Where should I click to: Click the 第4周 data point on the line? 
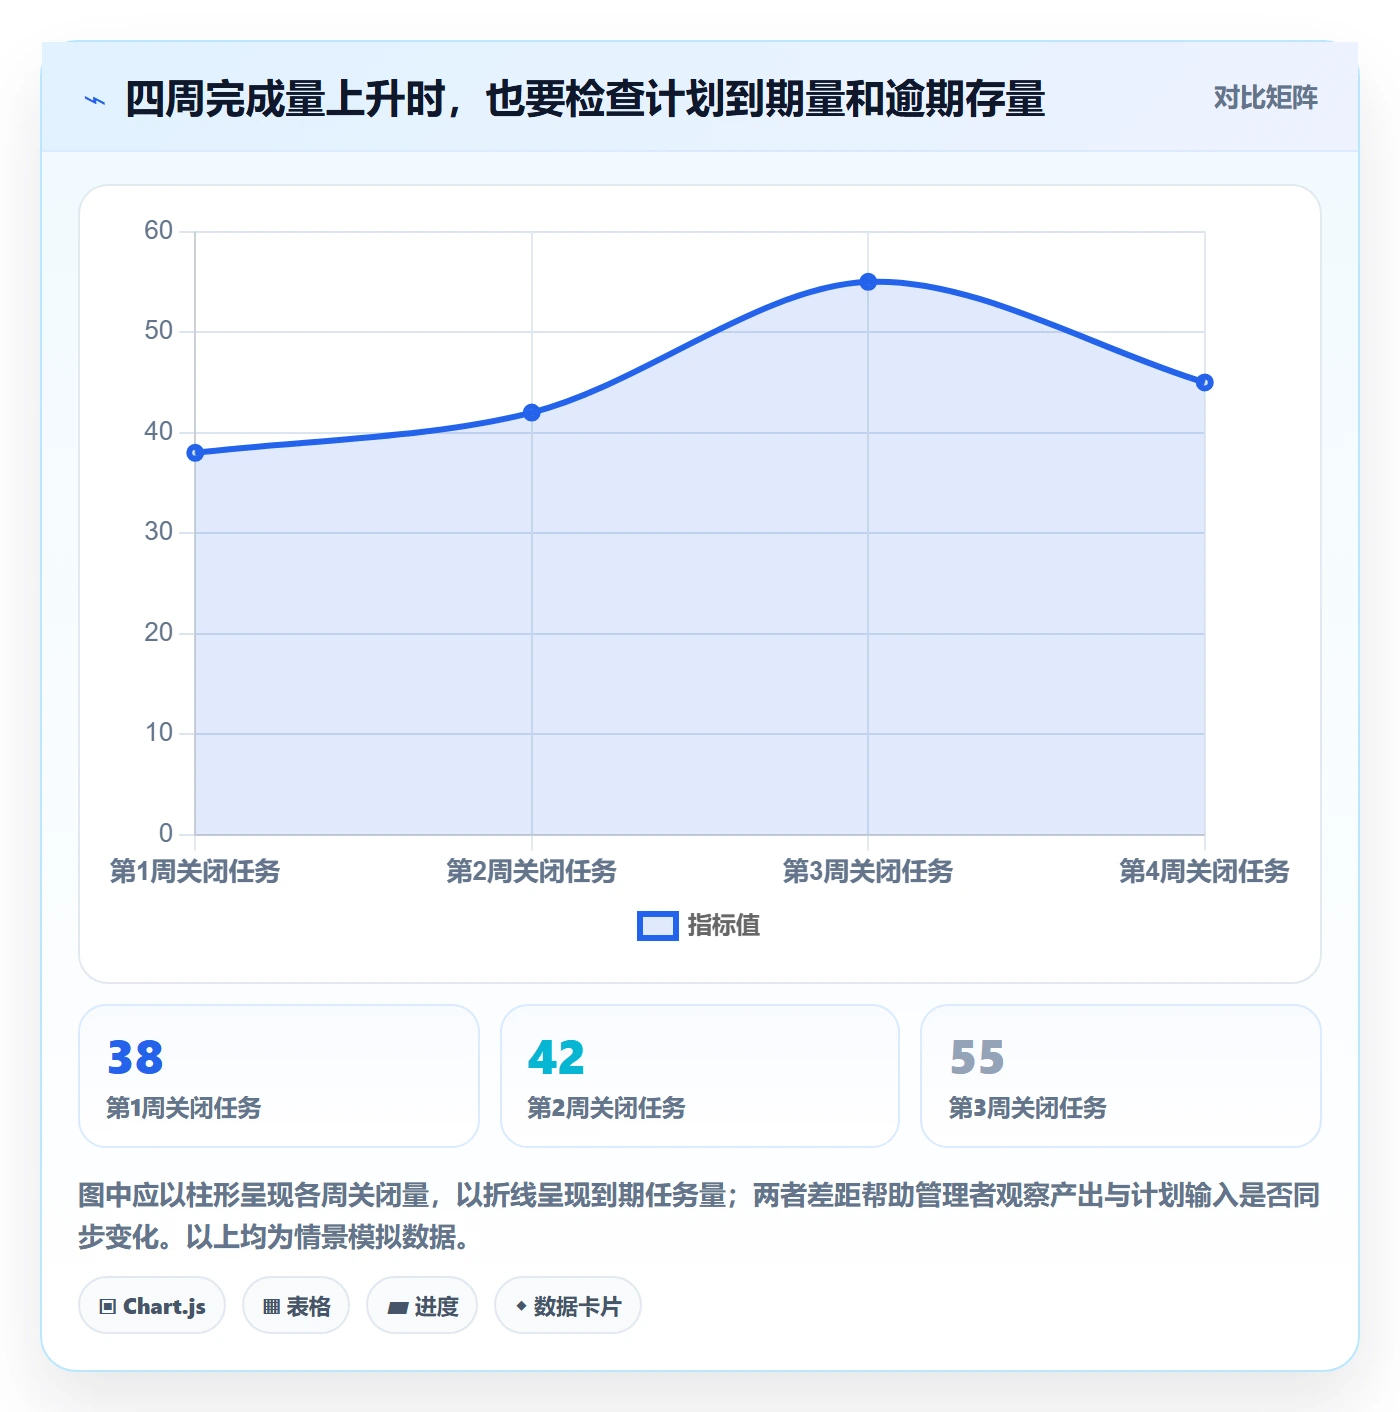pos(1204,383)
